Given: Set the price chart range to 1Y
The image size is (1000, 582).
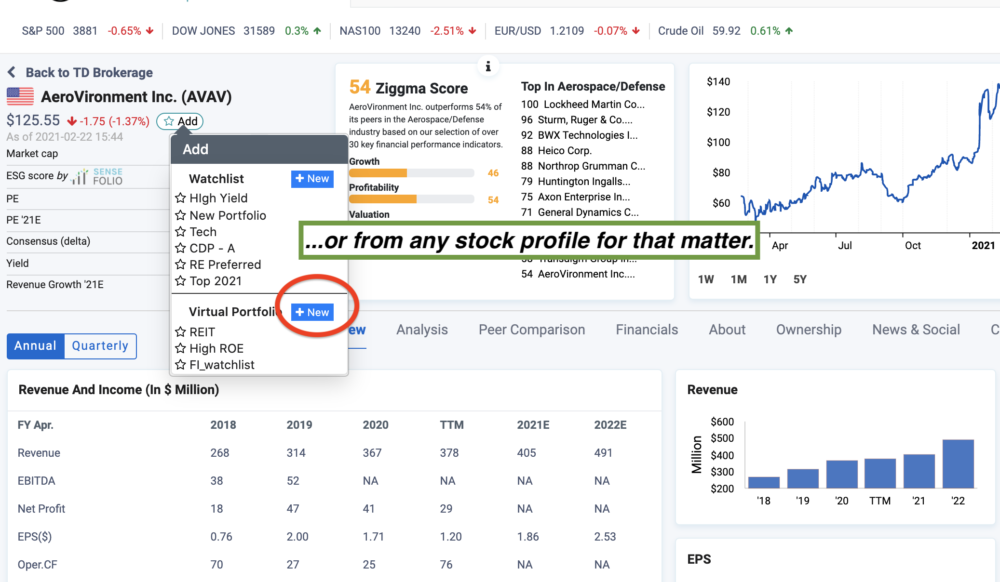Looking at the screenshot, I should (x=770, y=279).
